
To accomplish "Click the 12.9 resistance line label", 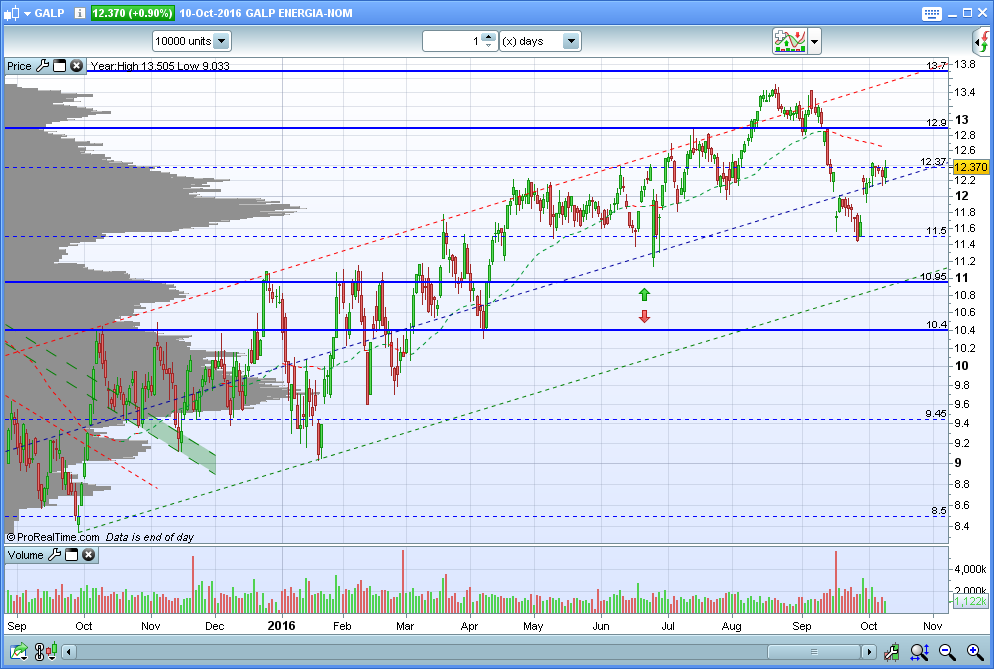I will (936, 122).
